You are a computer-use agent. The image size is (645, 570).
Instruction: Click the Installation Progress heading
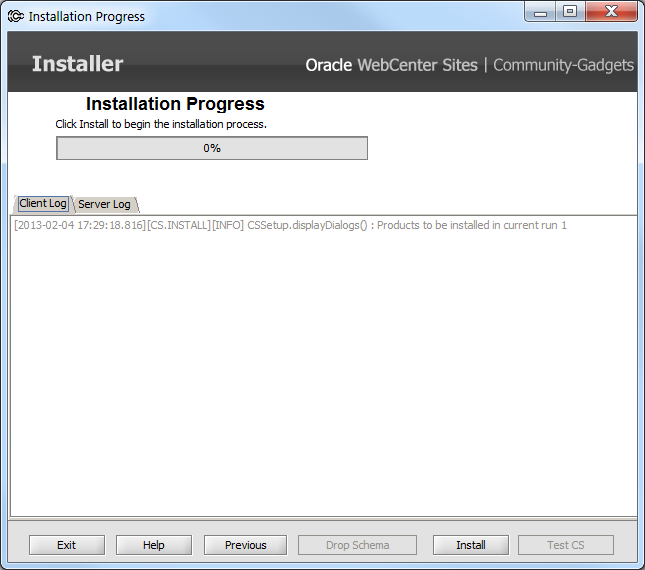[175, 104]
